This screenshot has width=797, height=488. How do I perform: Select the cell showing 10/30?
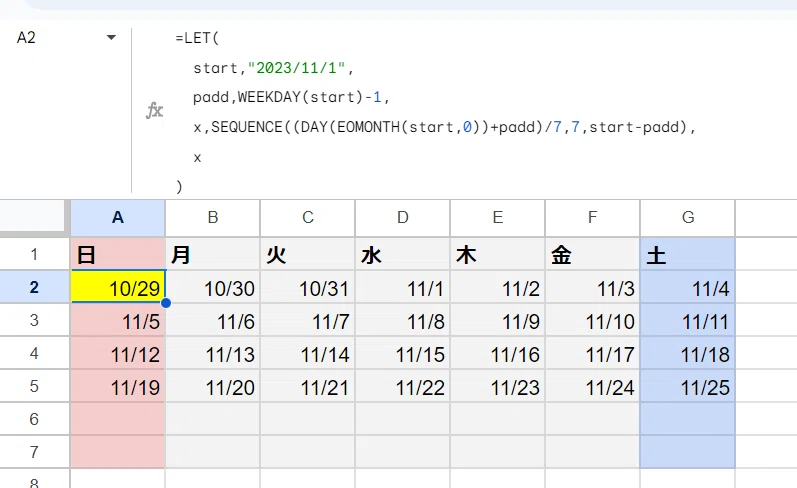click(x=213, y=287)
